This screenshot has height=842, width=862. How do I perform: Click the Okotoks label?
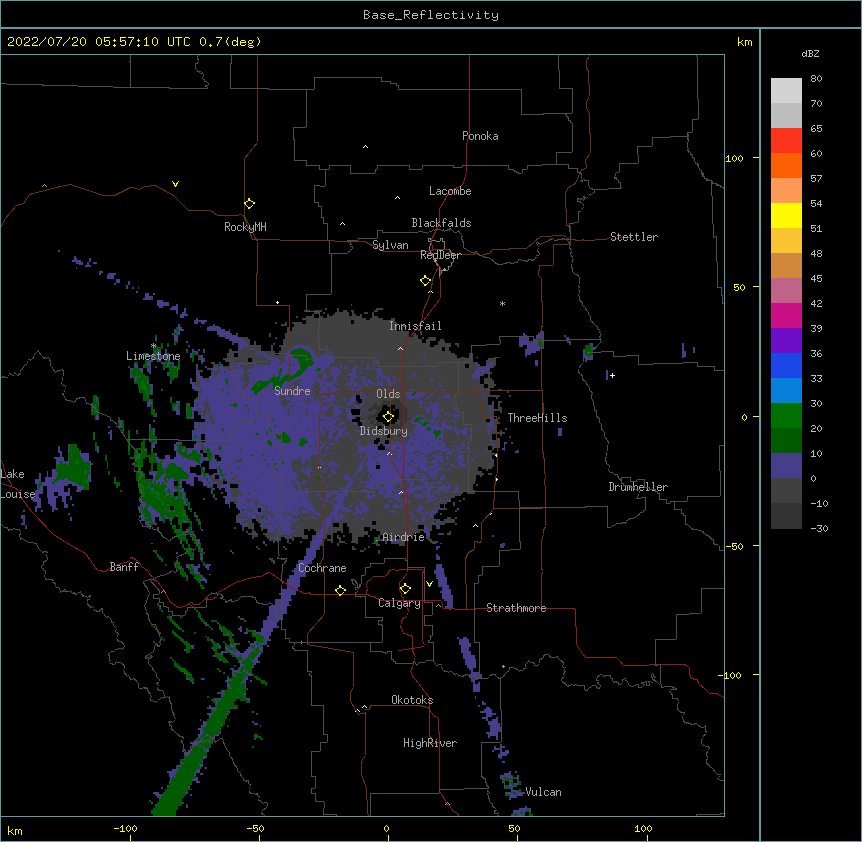point(412,700)
